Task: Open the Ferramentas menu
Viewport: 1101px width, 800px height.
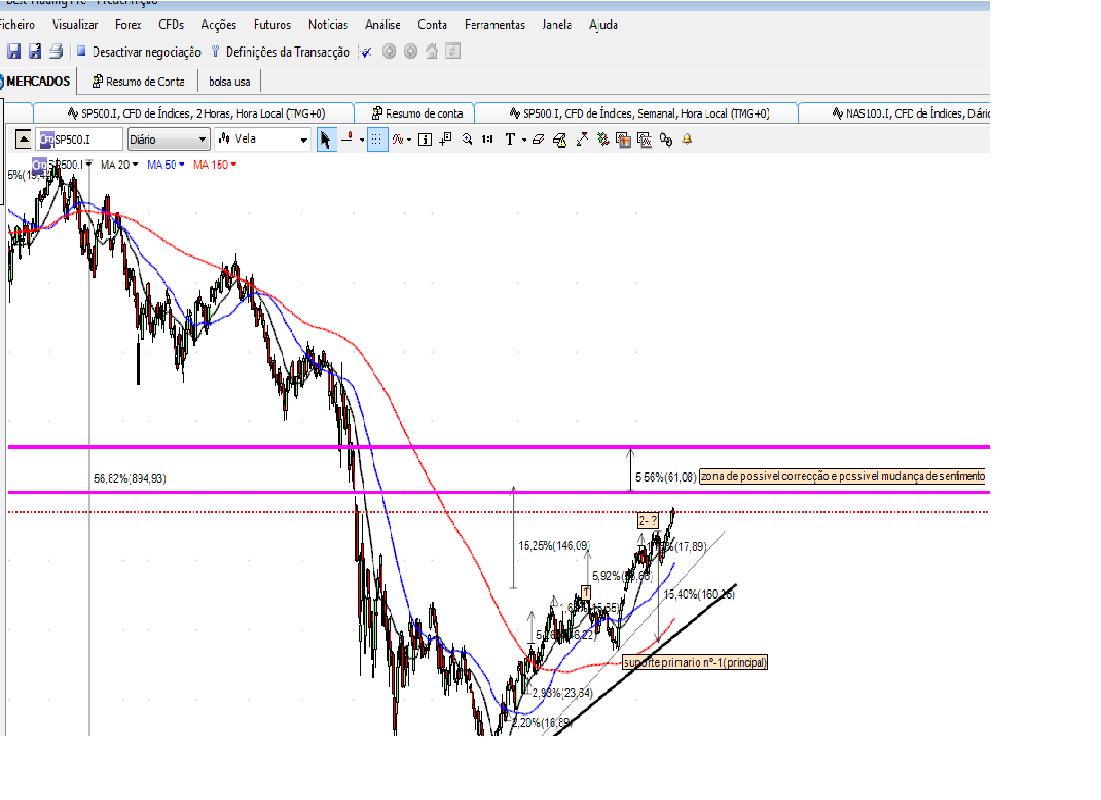Action: pyautogui.click(x=495, y=25)
